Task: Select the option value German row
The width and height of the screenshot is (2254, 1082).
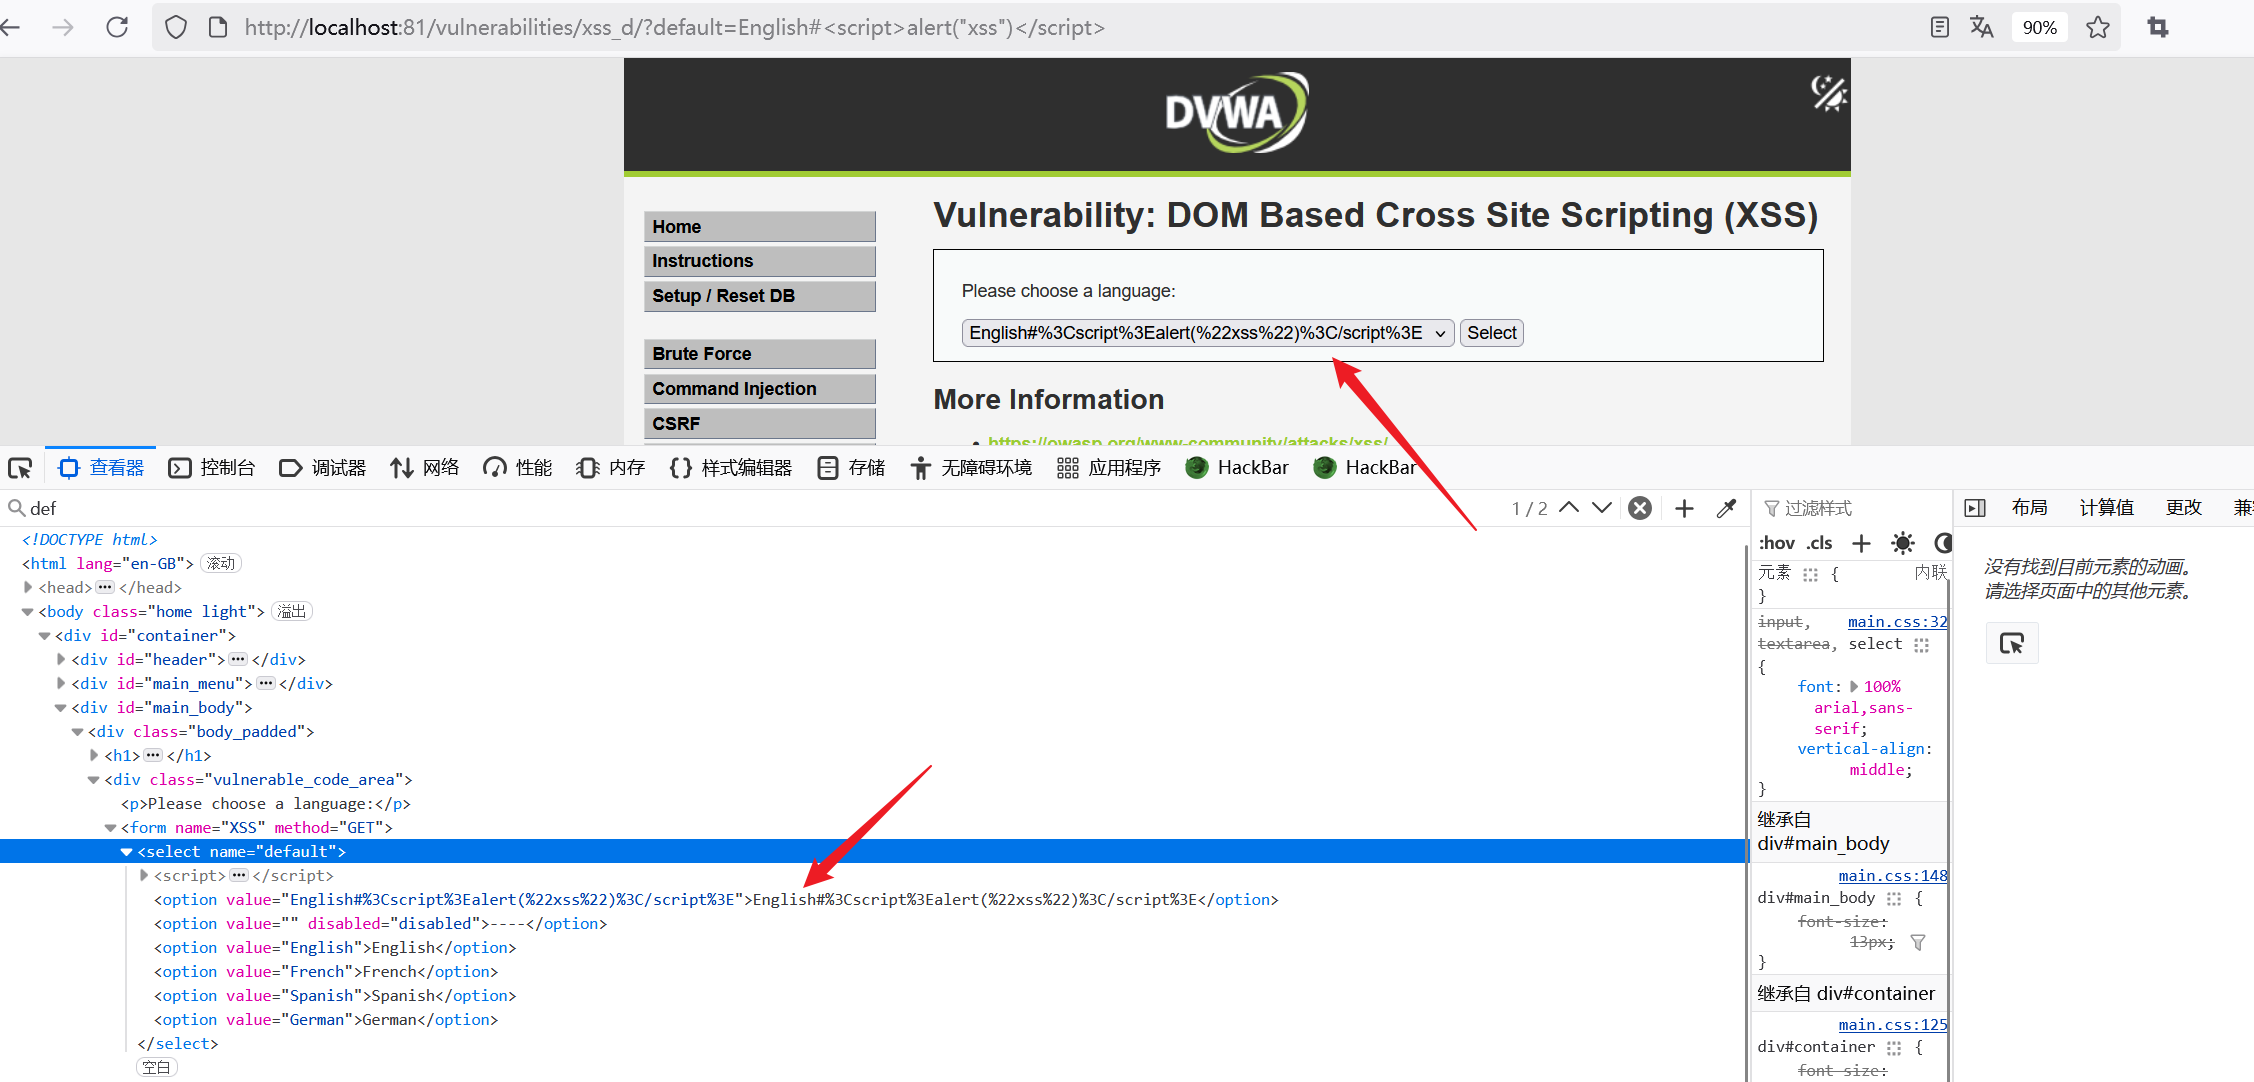Action: pyautogui.click(x=326, y=1020)
